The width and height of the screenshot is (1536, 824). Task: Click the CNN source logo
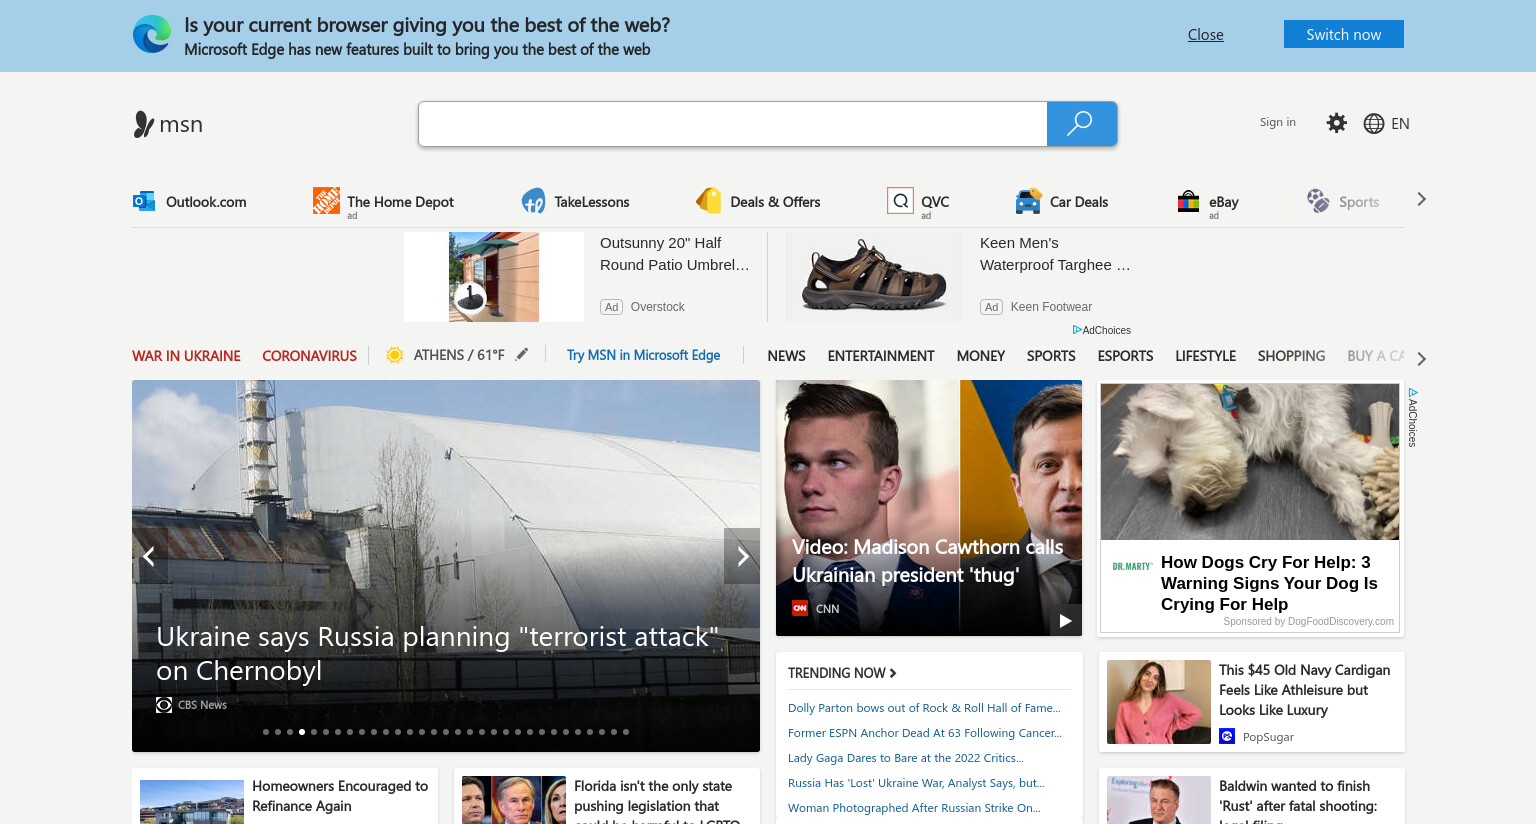point(800,608)
